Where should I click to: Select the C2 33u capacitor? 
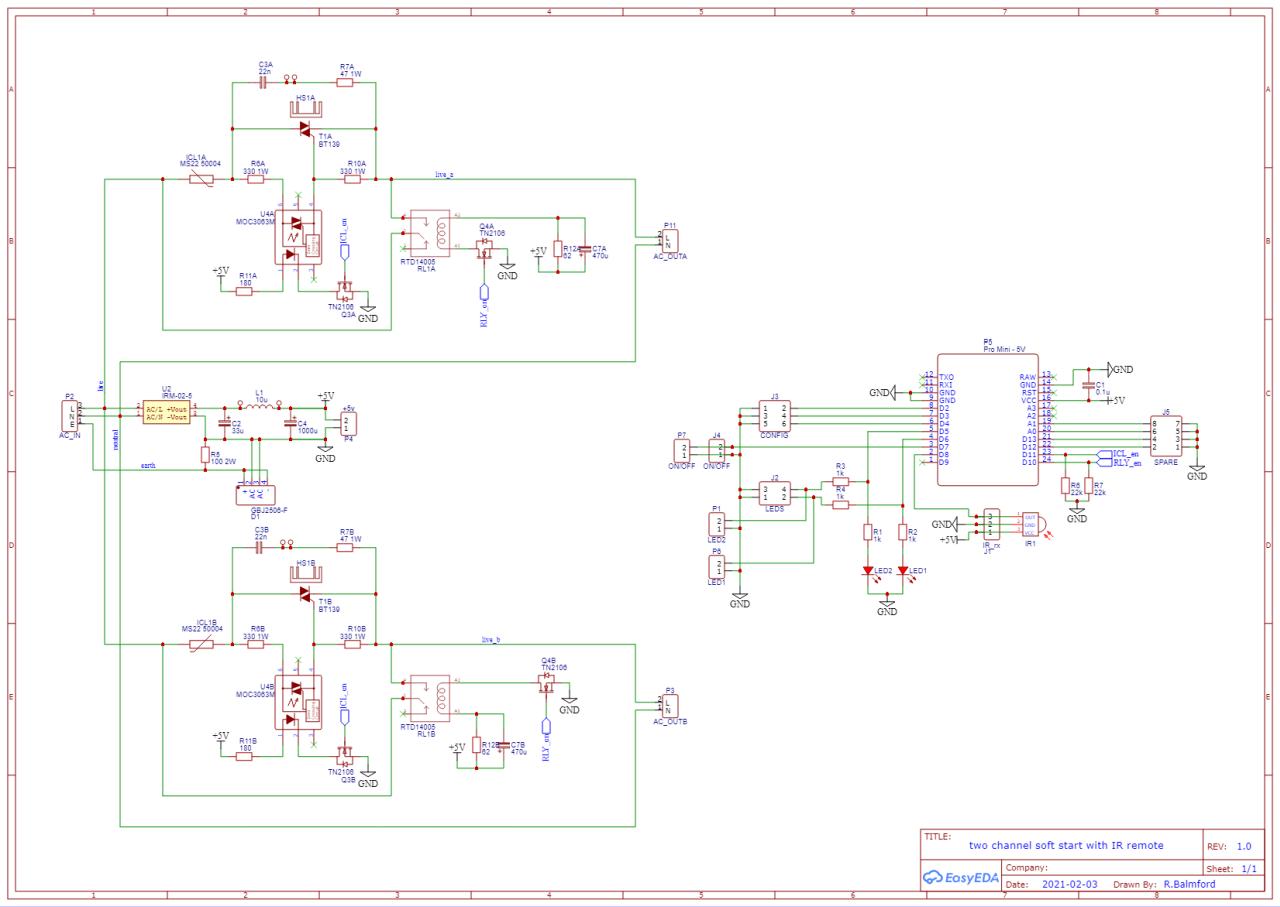click(x=226, y=423)
